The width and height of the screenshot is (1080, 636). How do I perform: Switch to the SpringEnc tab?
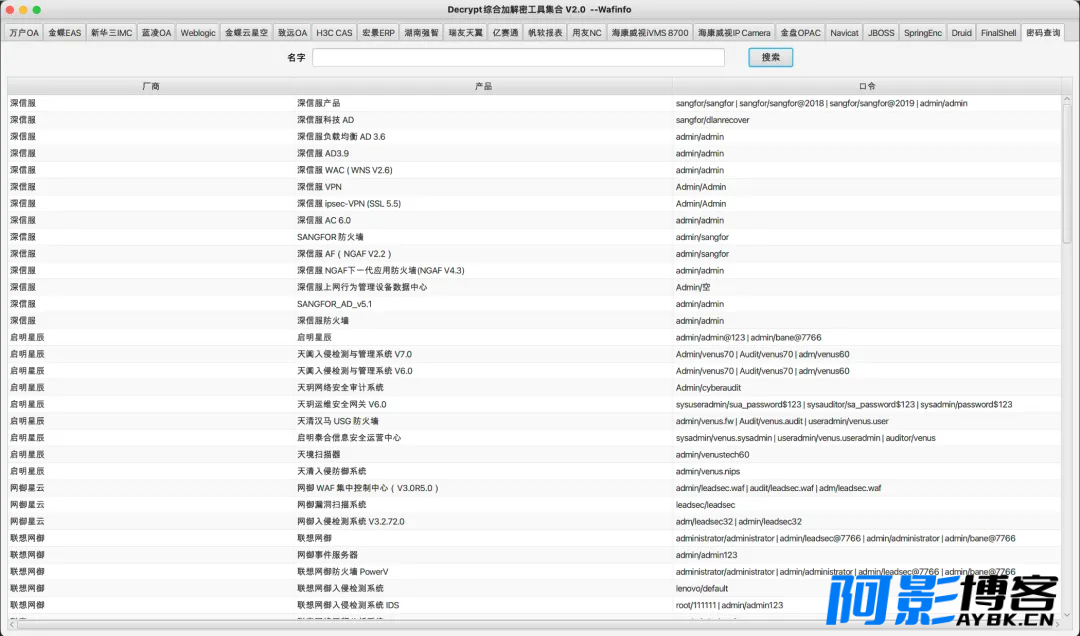point(922,32)
